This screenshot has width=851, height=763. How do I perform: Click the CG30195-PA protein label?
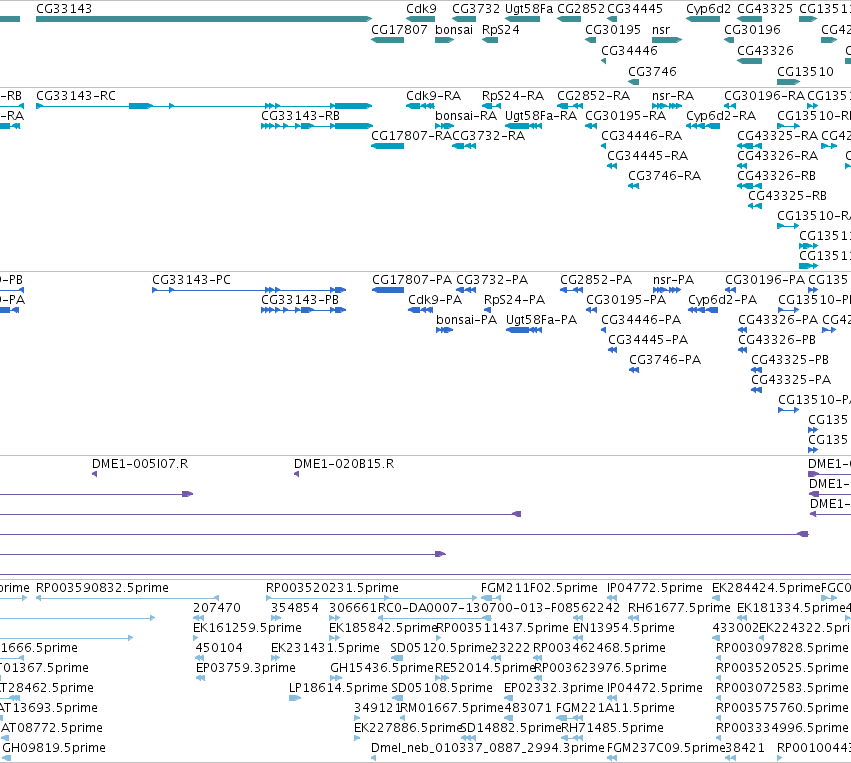coord(626,300)
